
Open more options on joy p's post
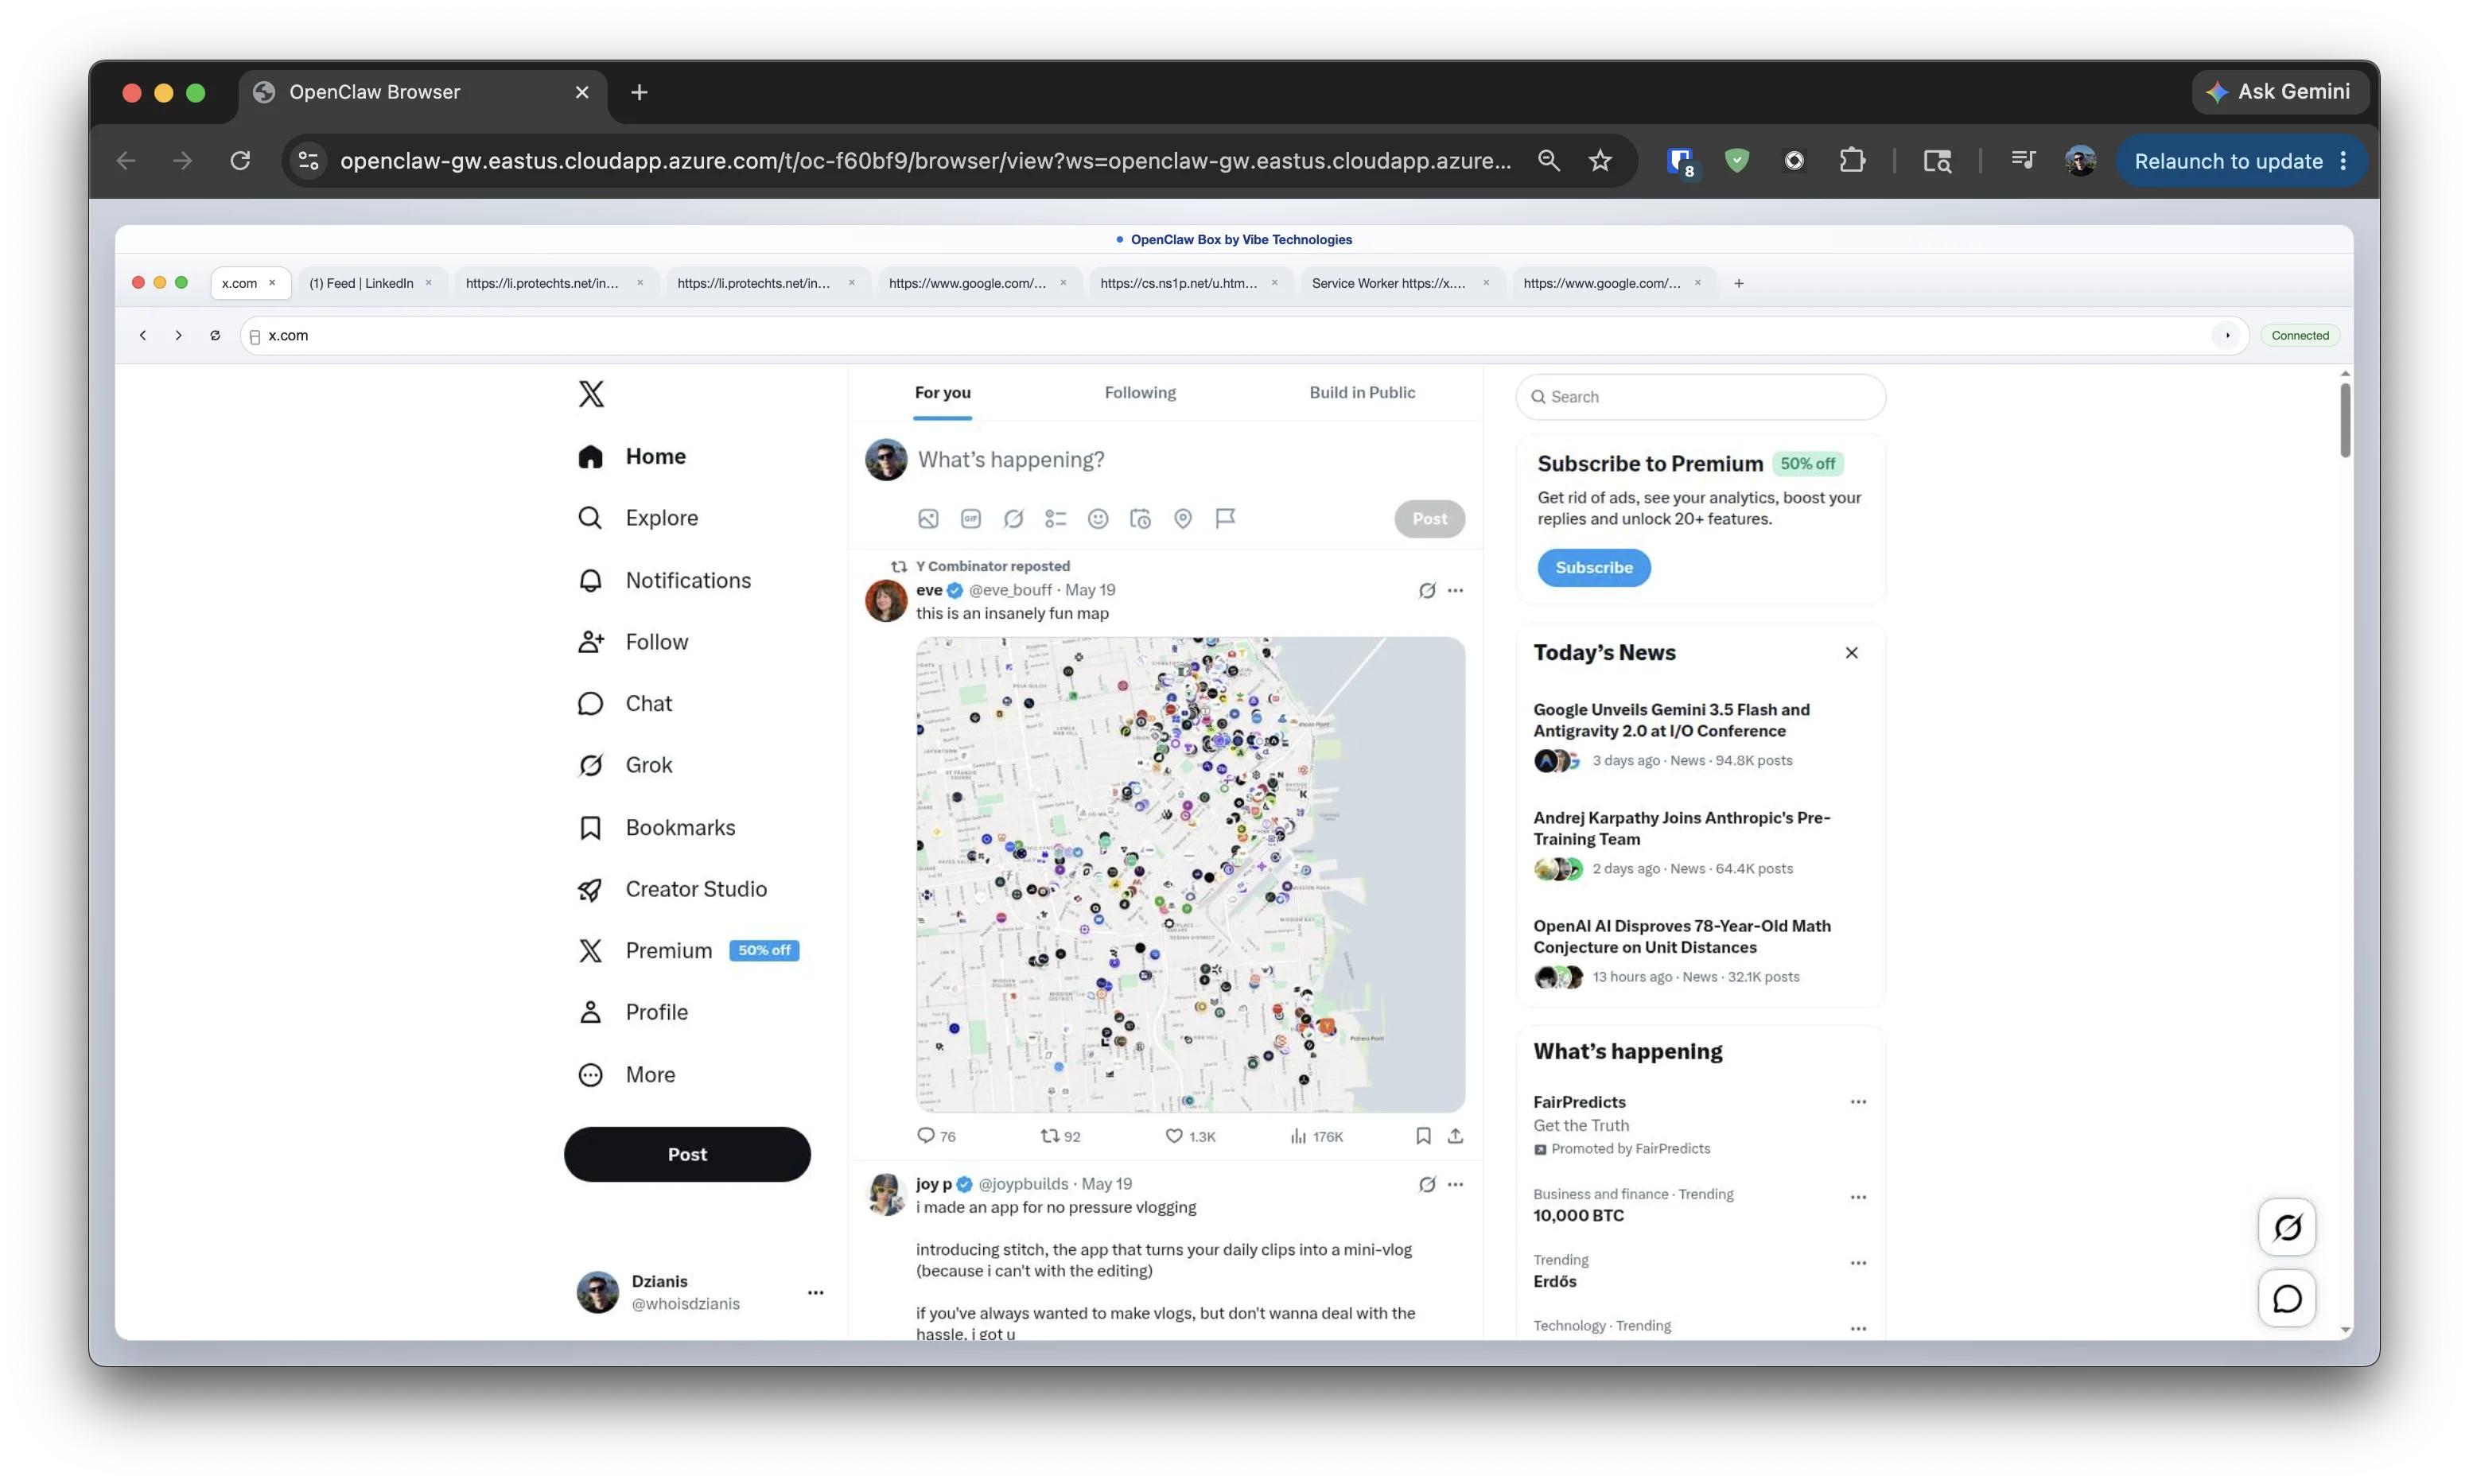pyautogui.click(x=1455, y=1184)
